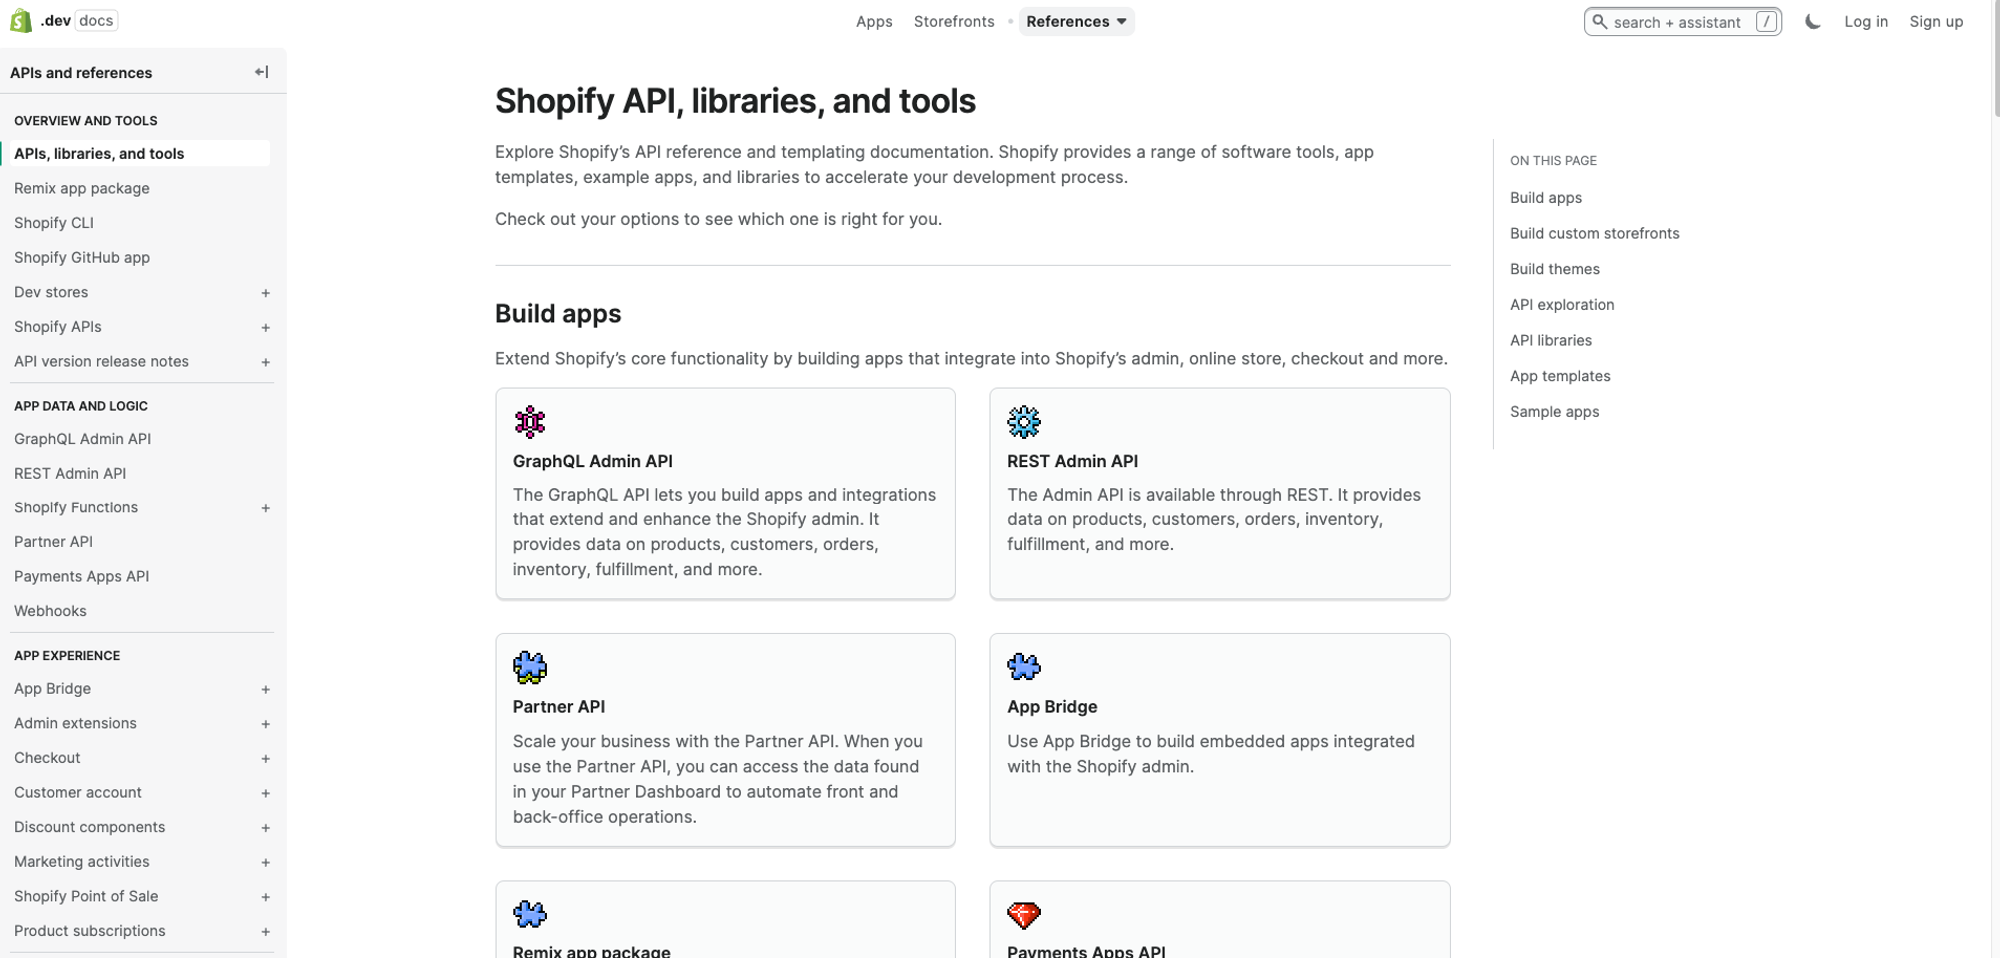
Task: Click the Log in link
Action: tap(1866, 22)
